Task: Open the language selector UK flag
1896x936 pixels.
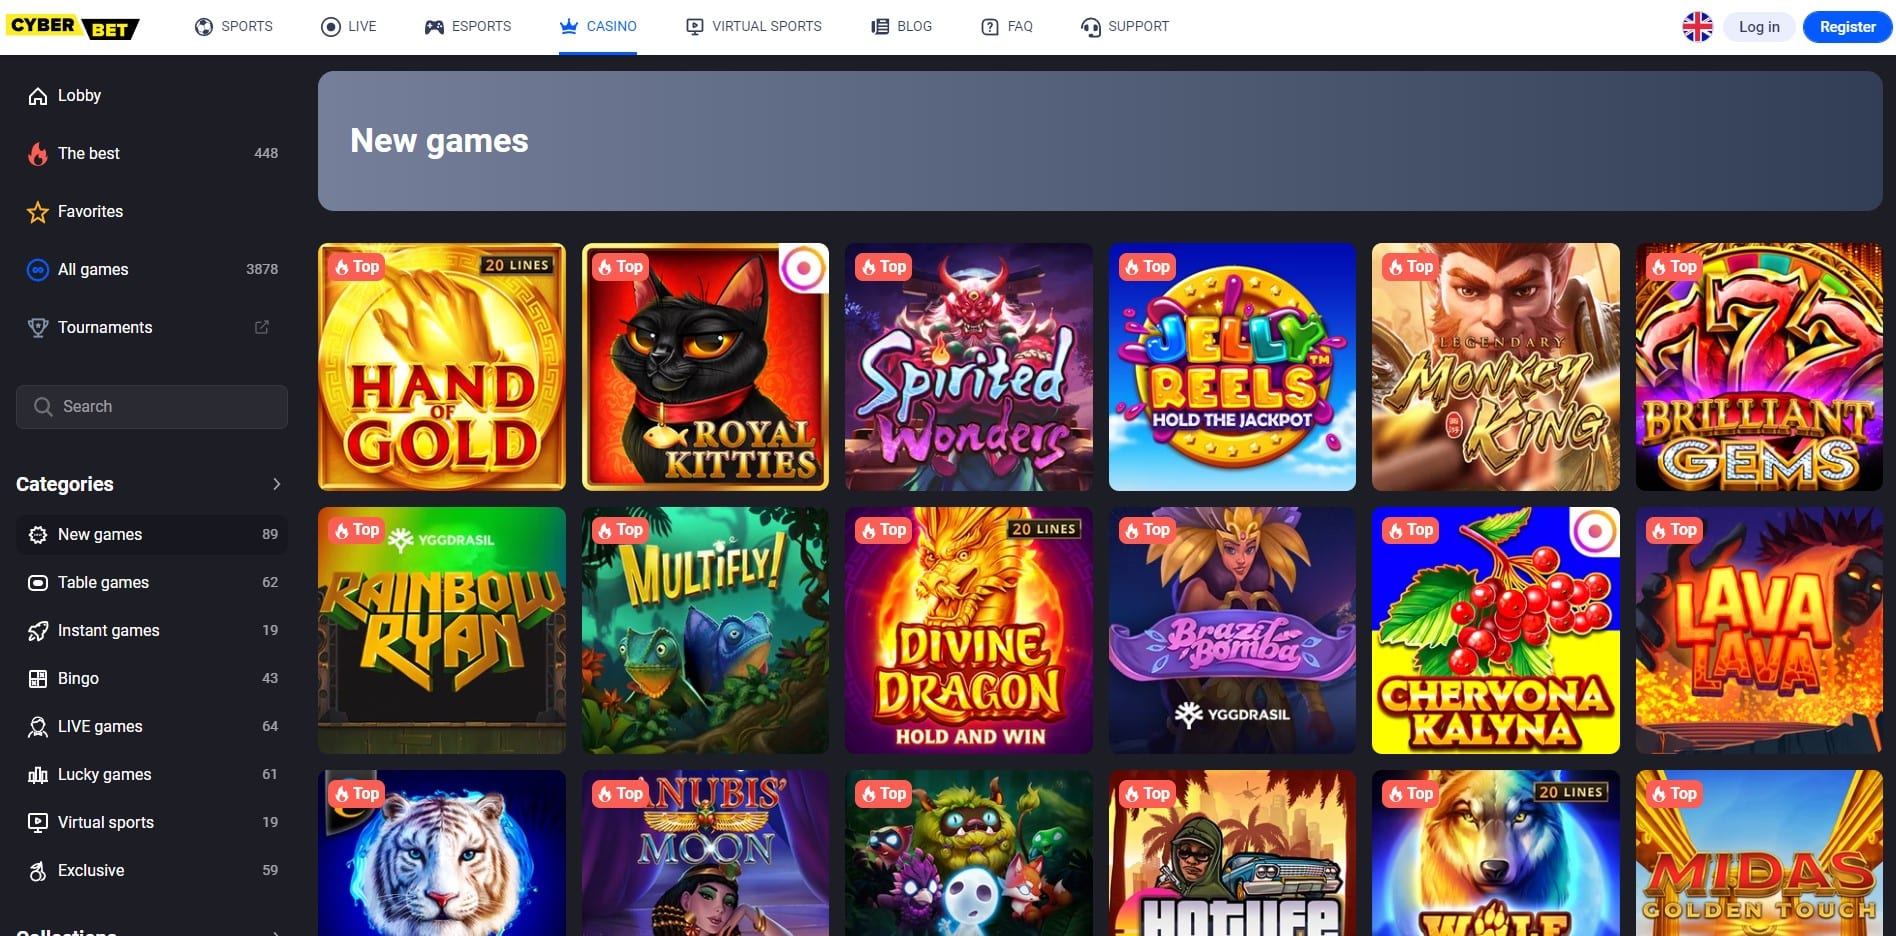Action: 1697,27
